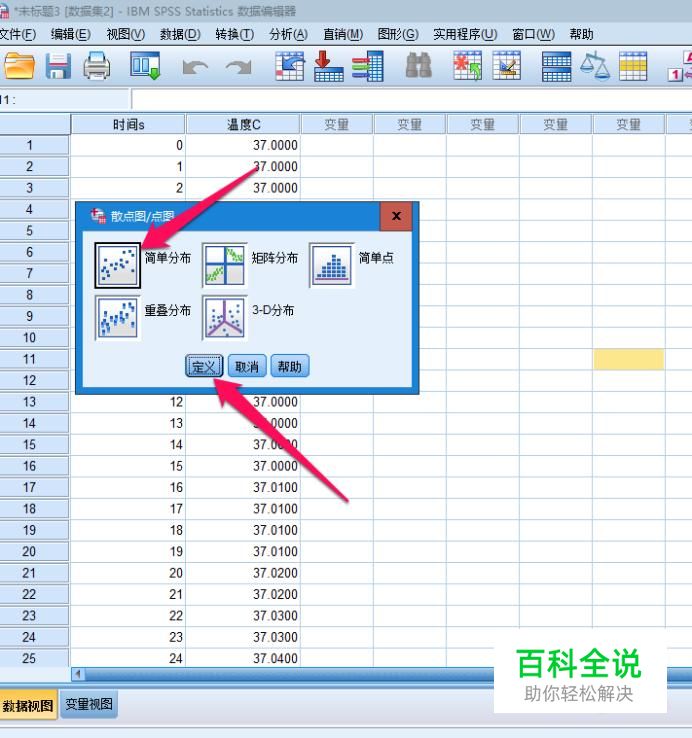The width and height of the screenshot is (692, 738).
Task: Select the 时间s column header
Action: point(128,125)
